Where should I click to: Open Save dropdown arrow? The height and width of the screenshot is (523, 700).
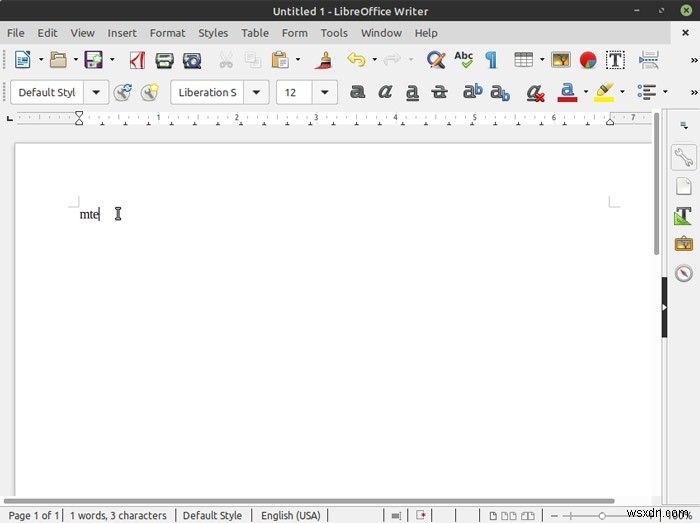pos(112,59)
